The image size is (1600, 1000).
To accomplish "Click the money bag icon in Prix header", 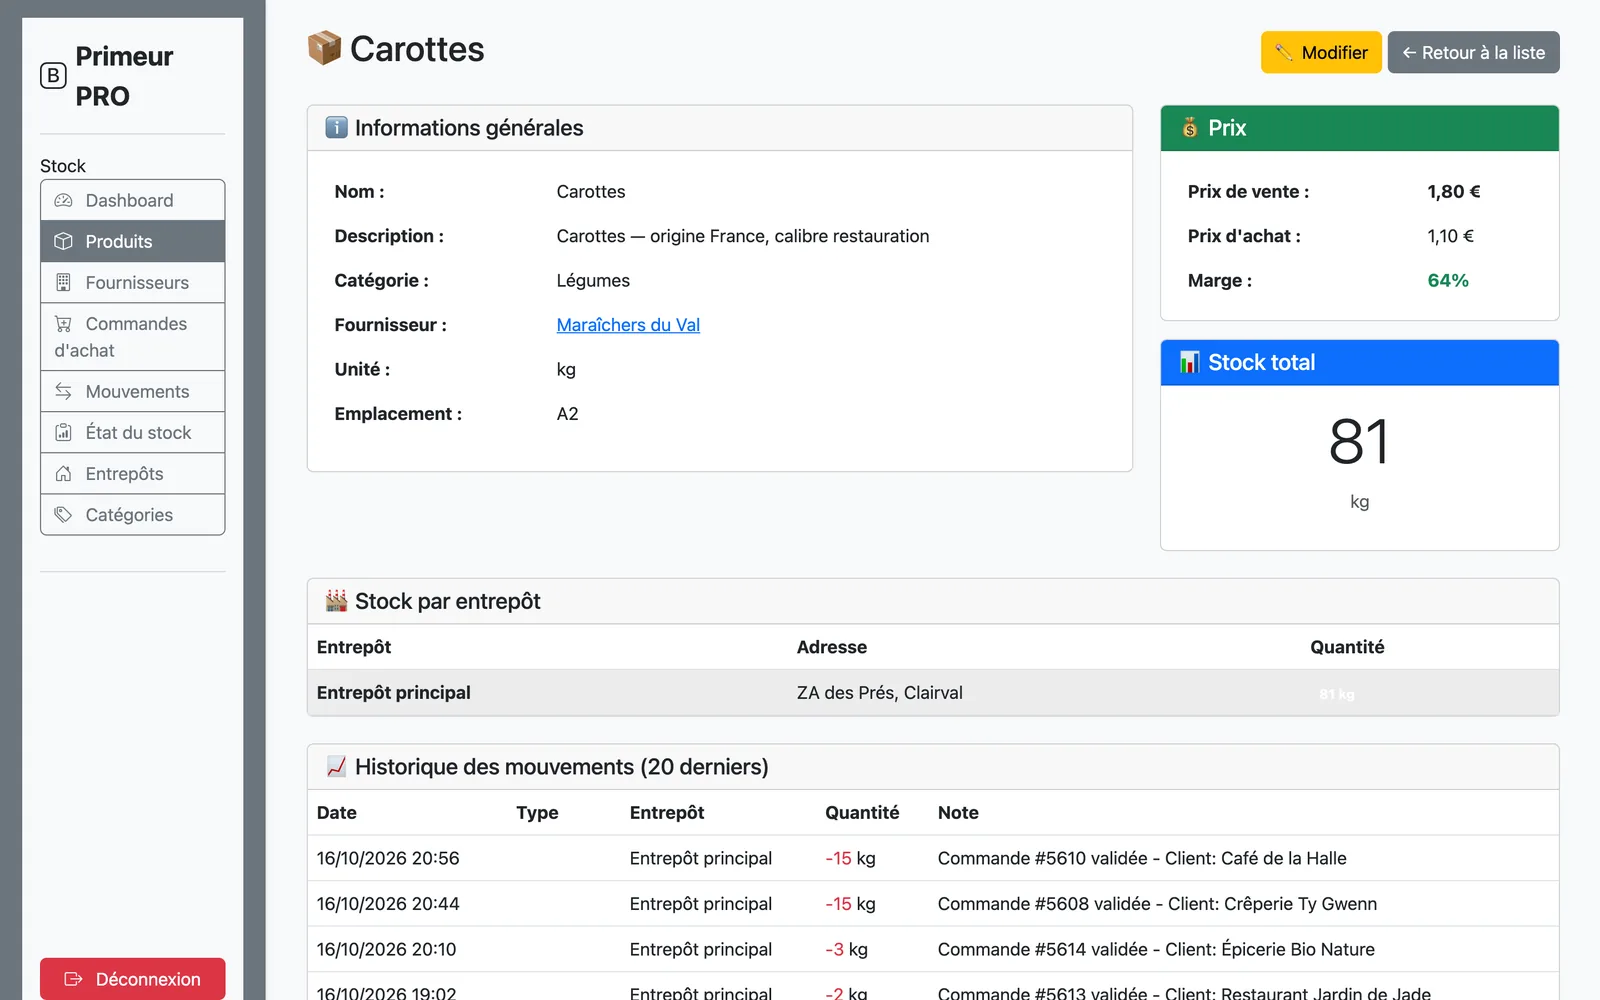I will [x=1190, y=127].
